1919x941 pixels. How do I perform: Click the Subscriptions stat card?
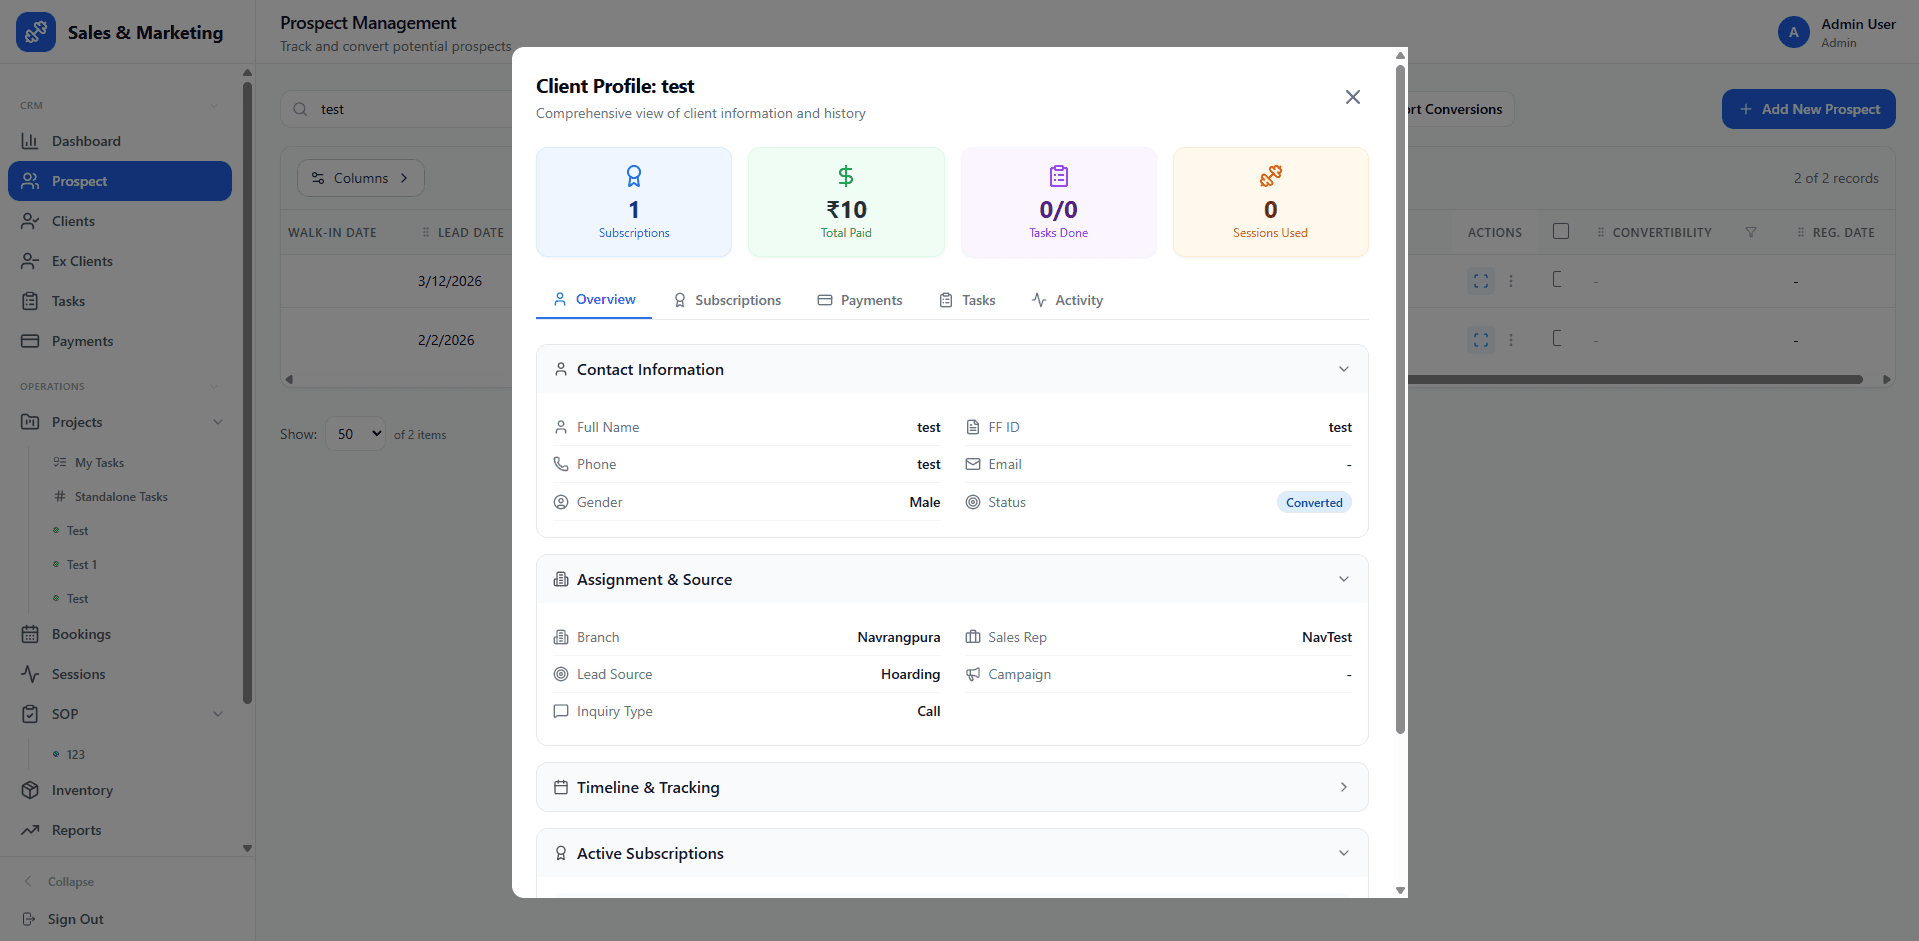tap(634, 202)
